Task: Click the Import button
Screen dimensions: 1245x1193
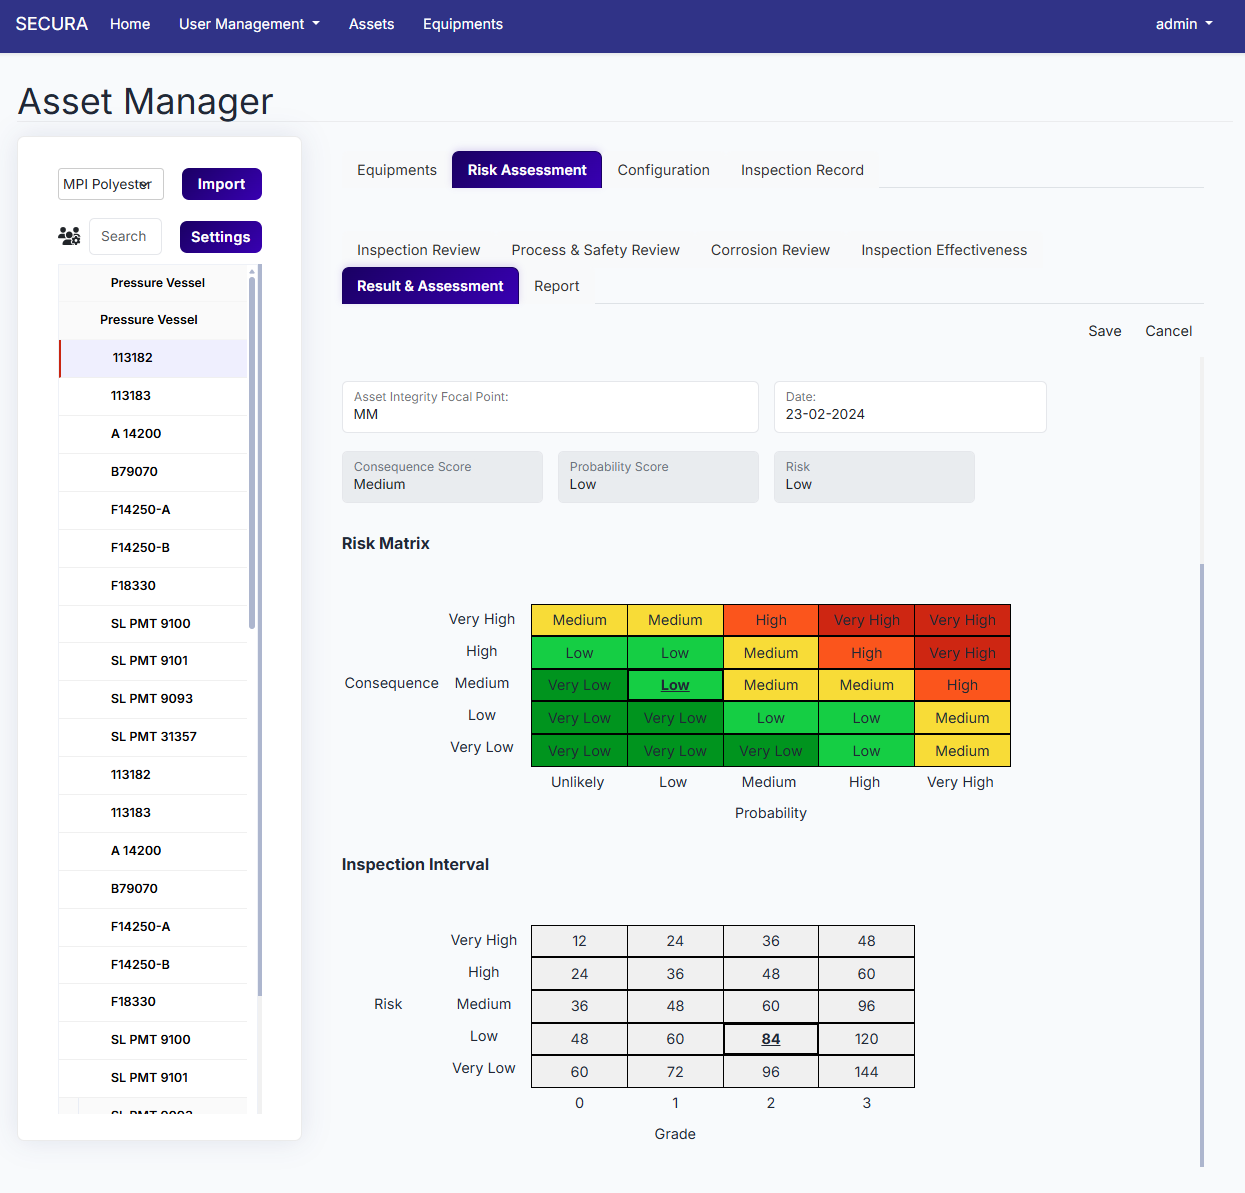Action: [221, 184]
